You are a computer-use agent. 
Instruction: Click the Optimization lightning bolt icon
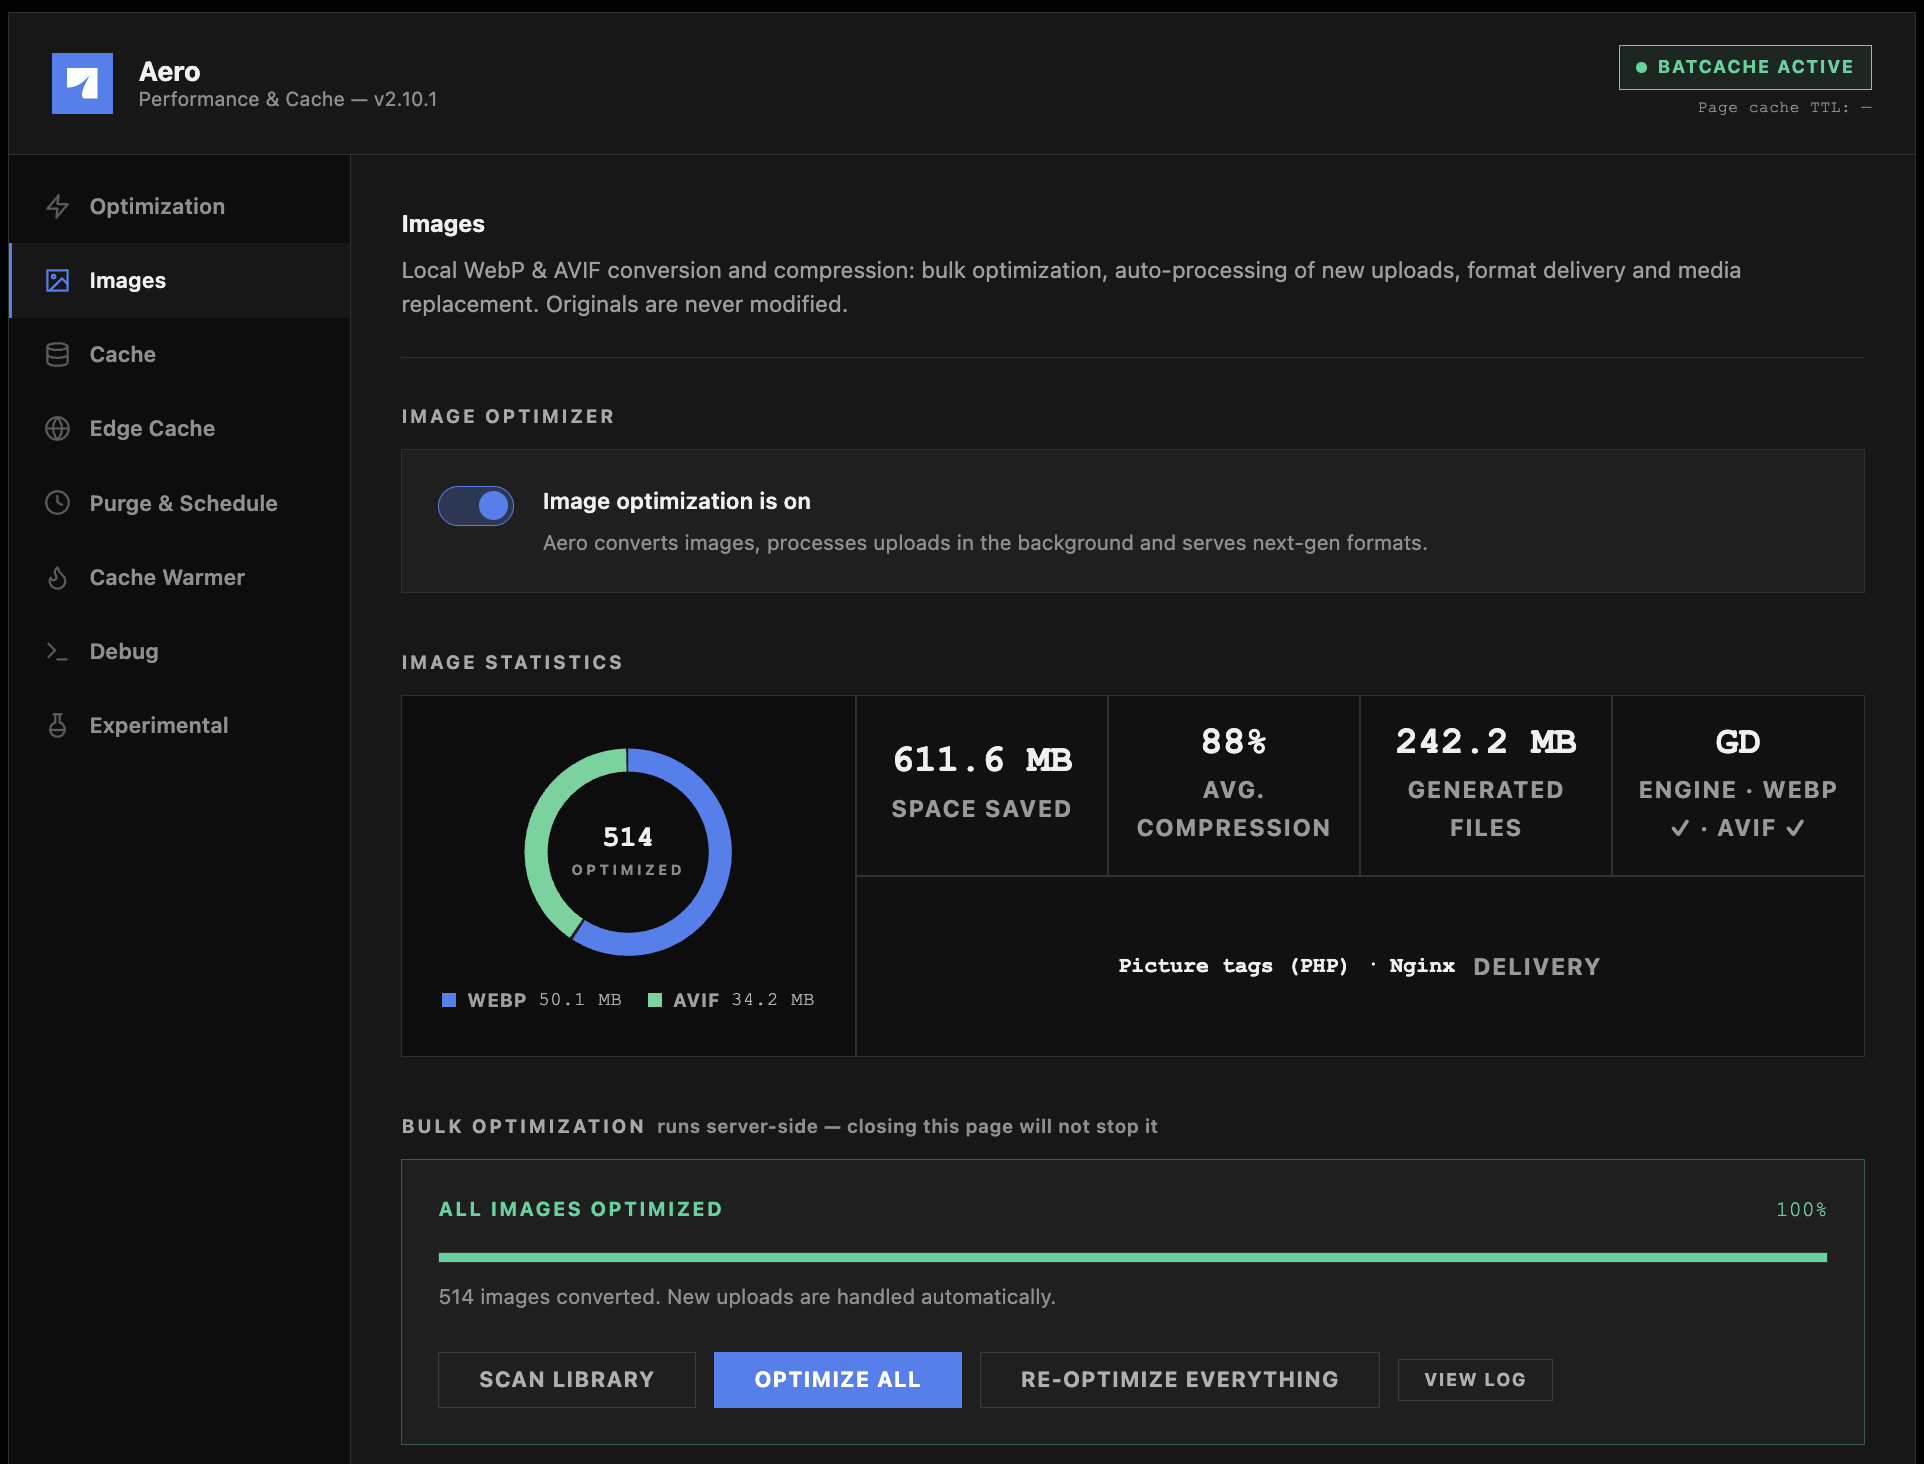click(x=58, y=206)
